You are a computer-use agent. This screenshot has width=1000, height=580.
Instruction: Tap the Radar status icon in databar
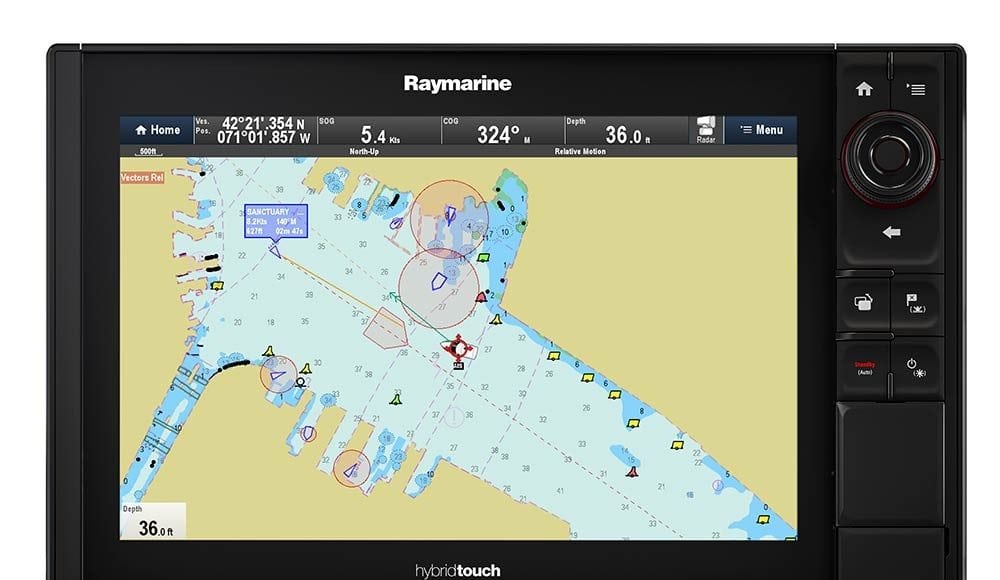click(705, 130)
